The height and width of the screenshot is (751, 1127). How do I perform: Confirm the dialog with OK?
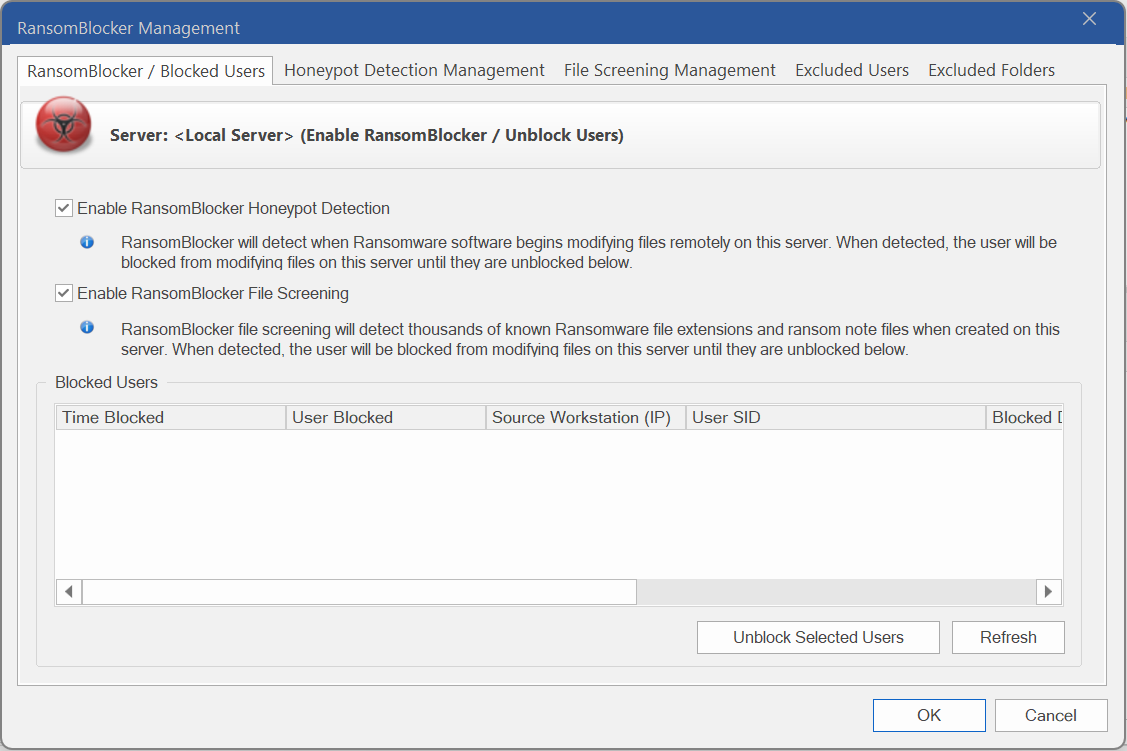tap(929, 715)
